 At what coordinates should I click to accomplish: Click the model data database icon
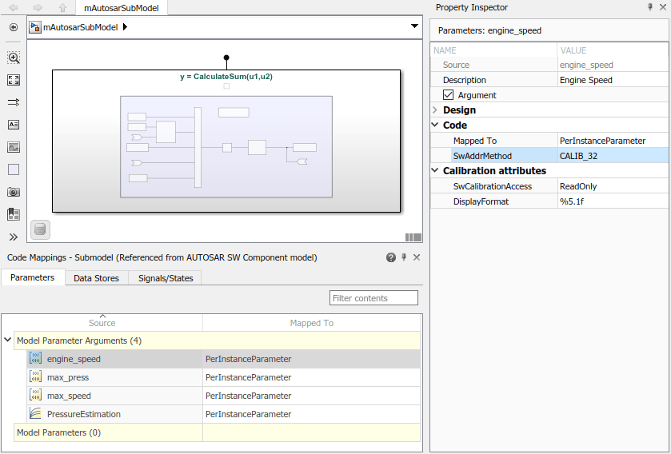(40, 229)
